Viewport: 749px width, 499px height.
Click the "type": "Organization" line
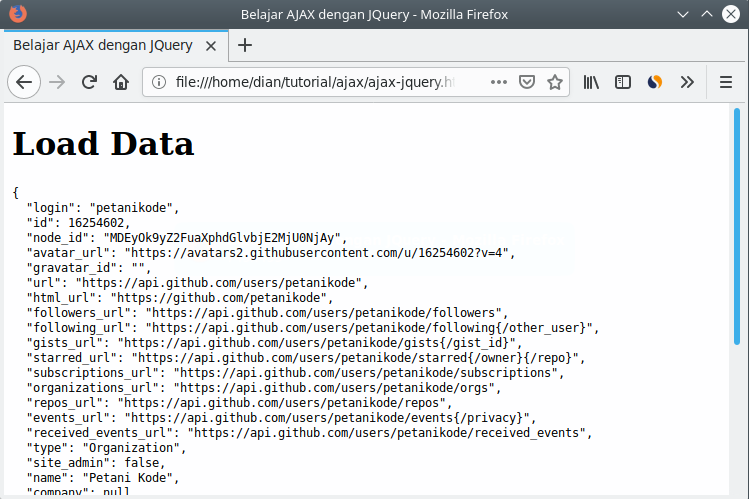tap(106, 448)
